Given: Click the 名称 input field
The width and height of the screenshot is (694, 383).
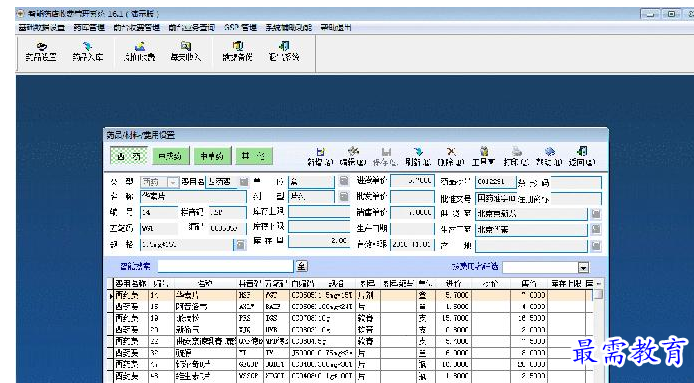Looking at the screenshot, I should click(193, 197).
